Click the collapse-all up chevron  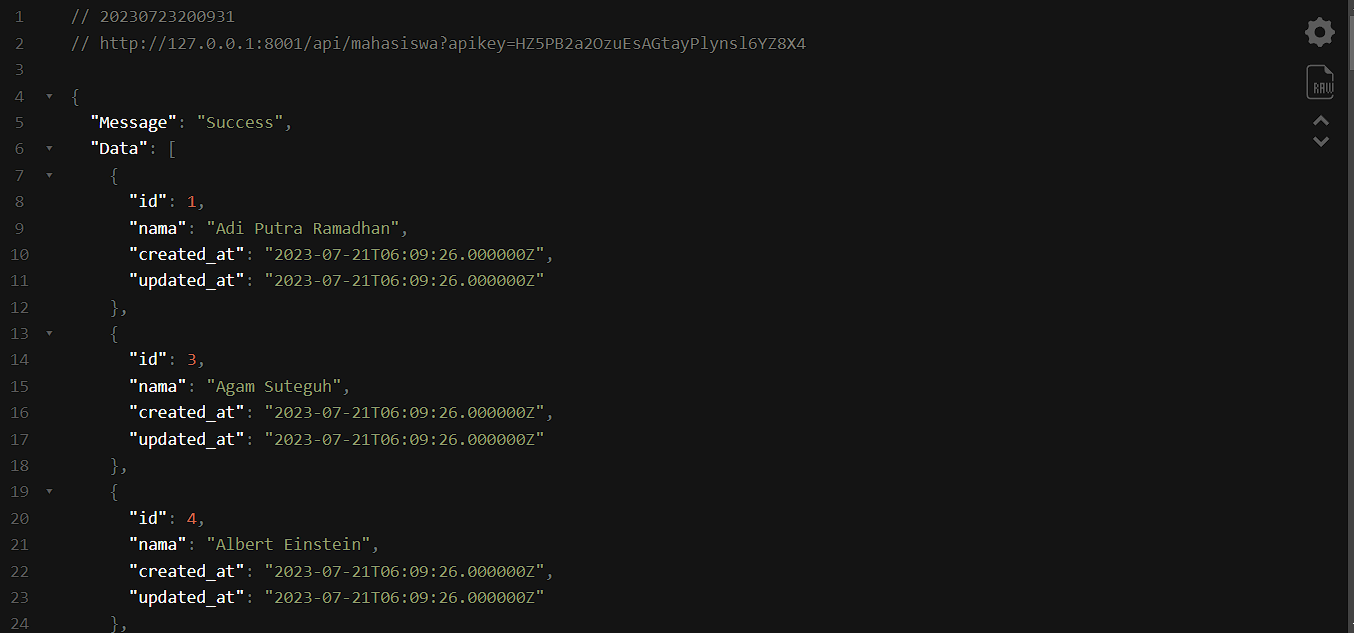(1321, 121)
